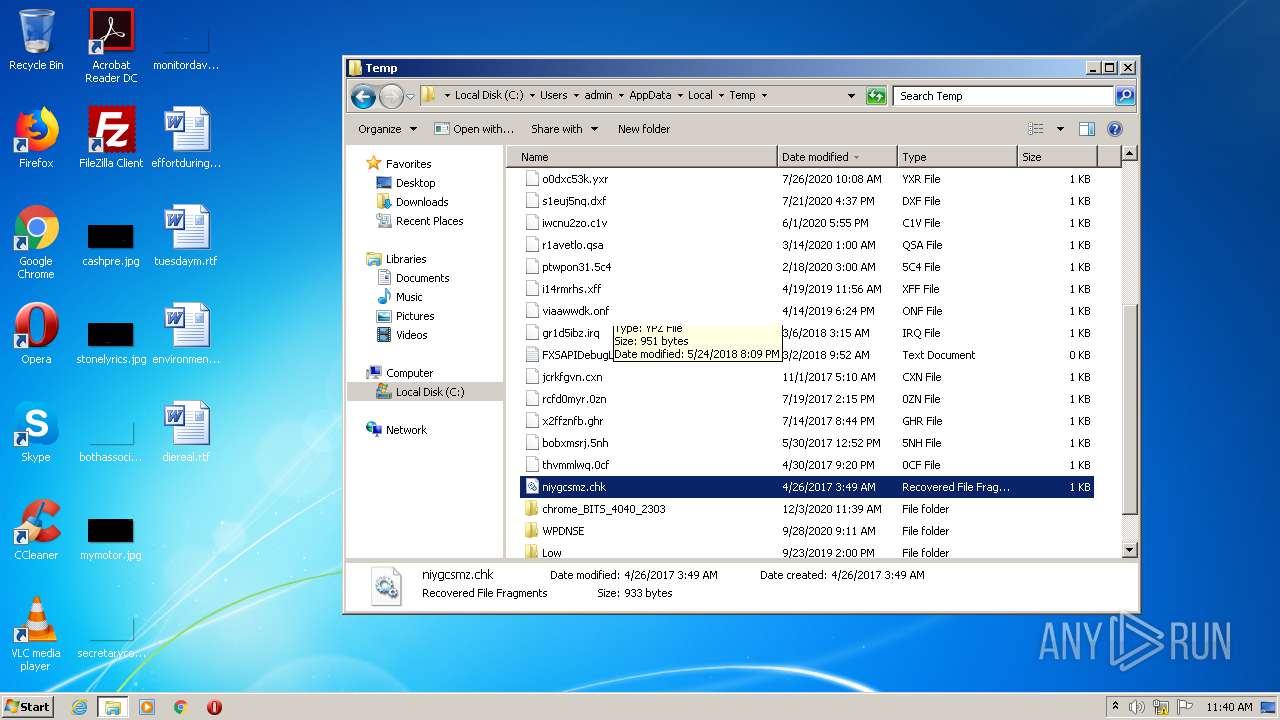Select AppData breadcrumb segment
The height and width of the screenshot is (720, 1280).
coord(650,96)
